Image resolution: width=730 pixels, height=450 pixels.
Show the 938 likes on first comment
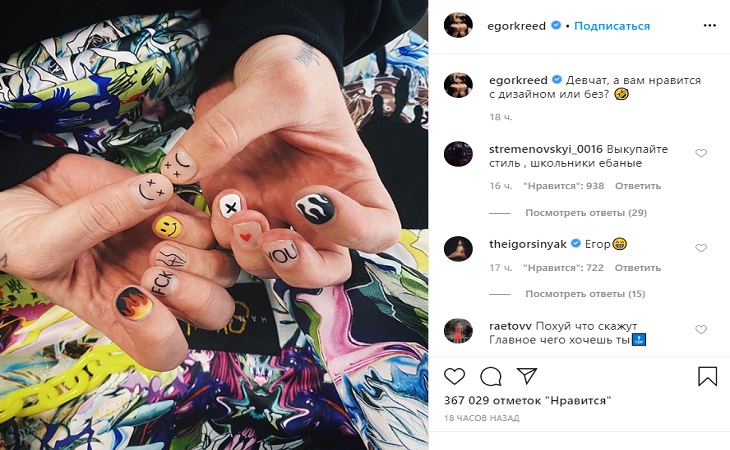[x=563, y=186]
